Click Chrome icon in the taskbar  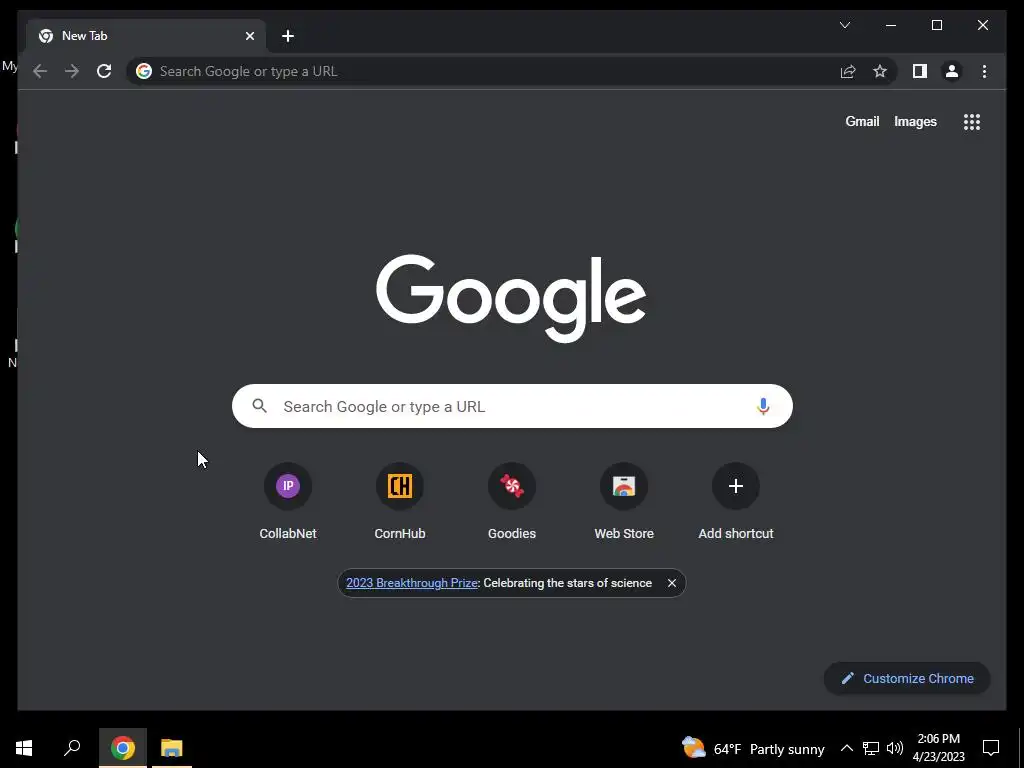tap(123, 748)
